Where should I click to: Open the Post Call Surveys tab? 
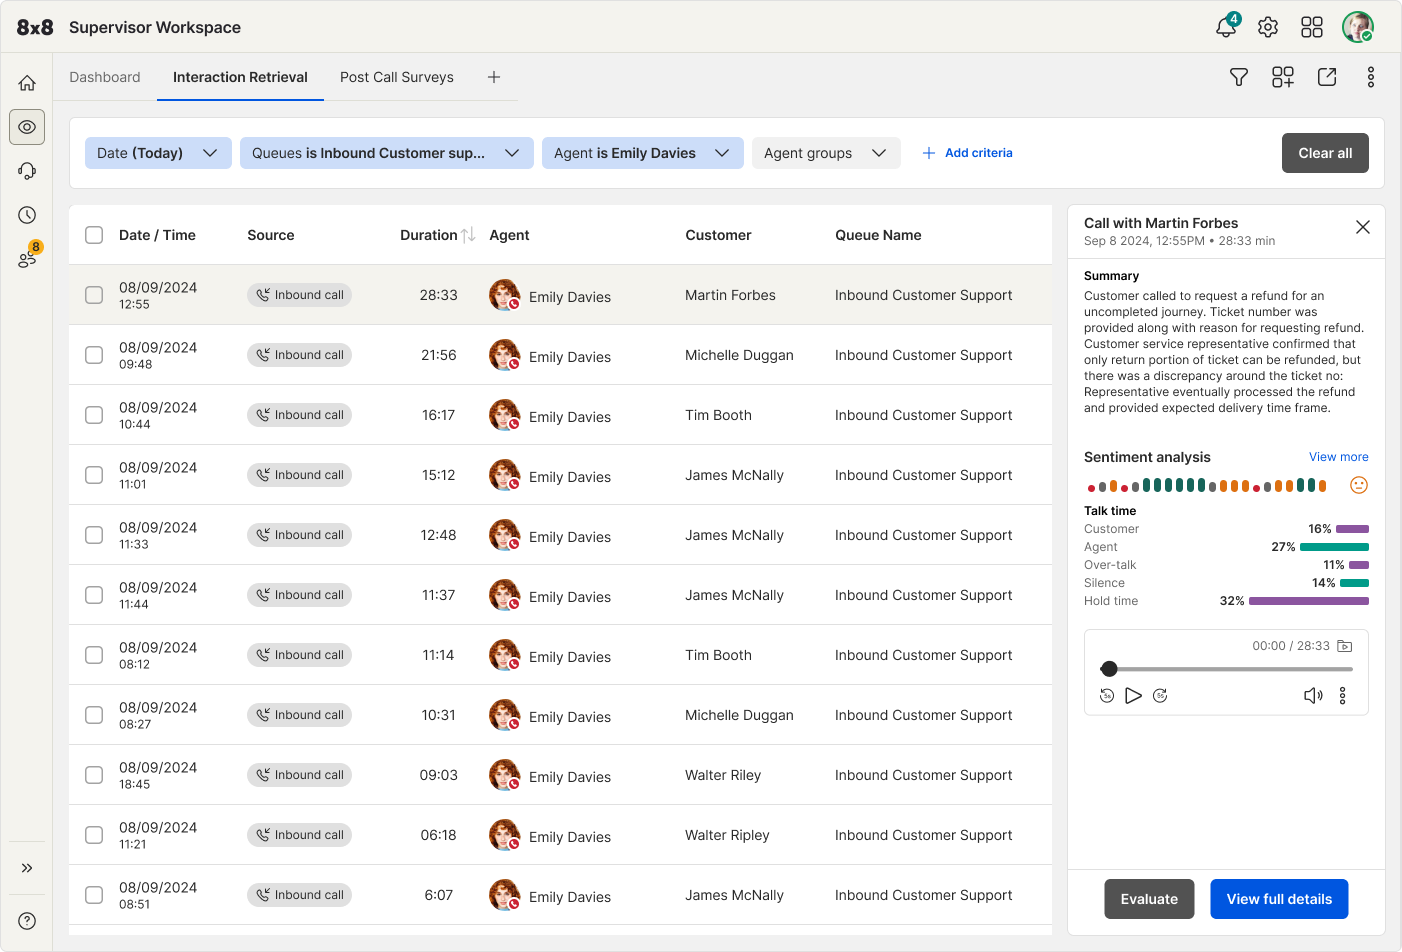[x=397, y=77]
